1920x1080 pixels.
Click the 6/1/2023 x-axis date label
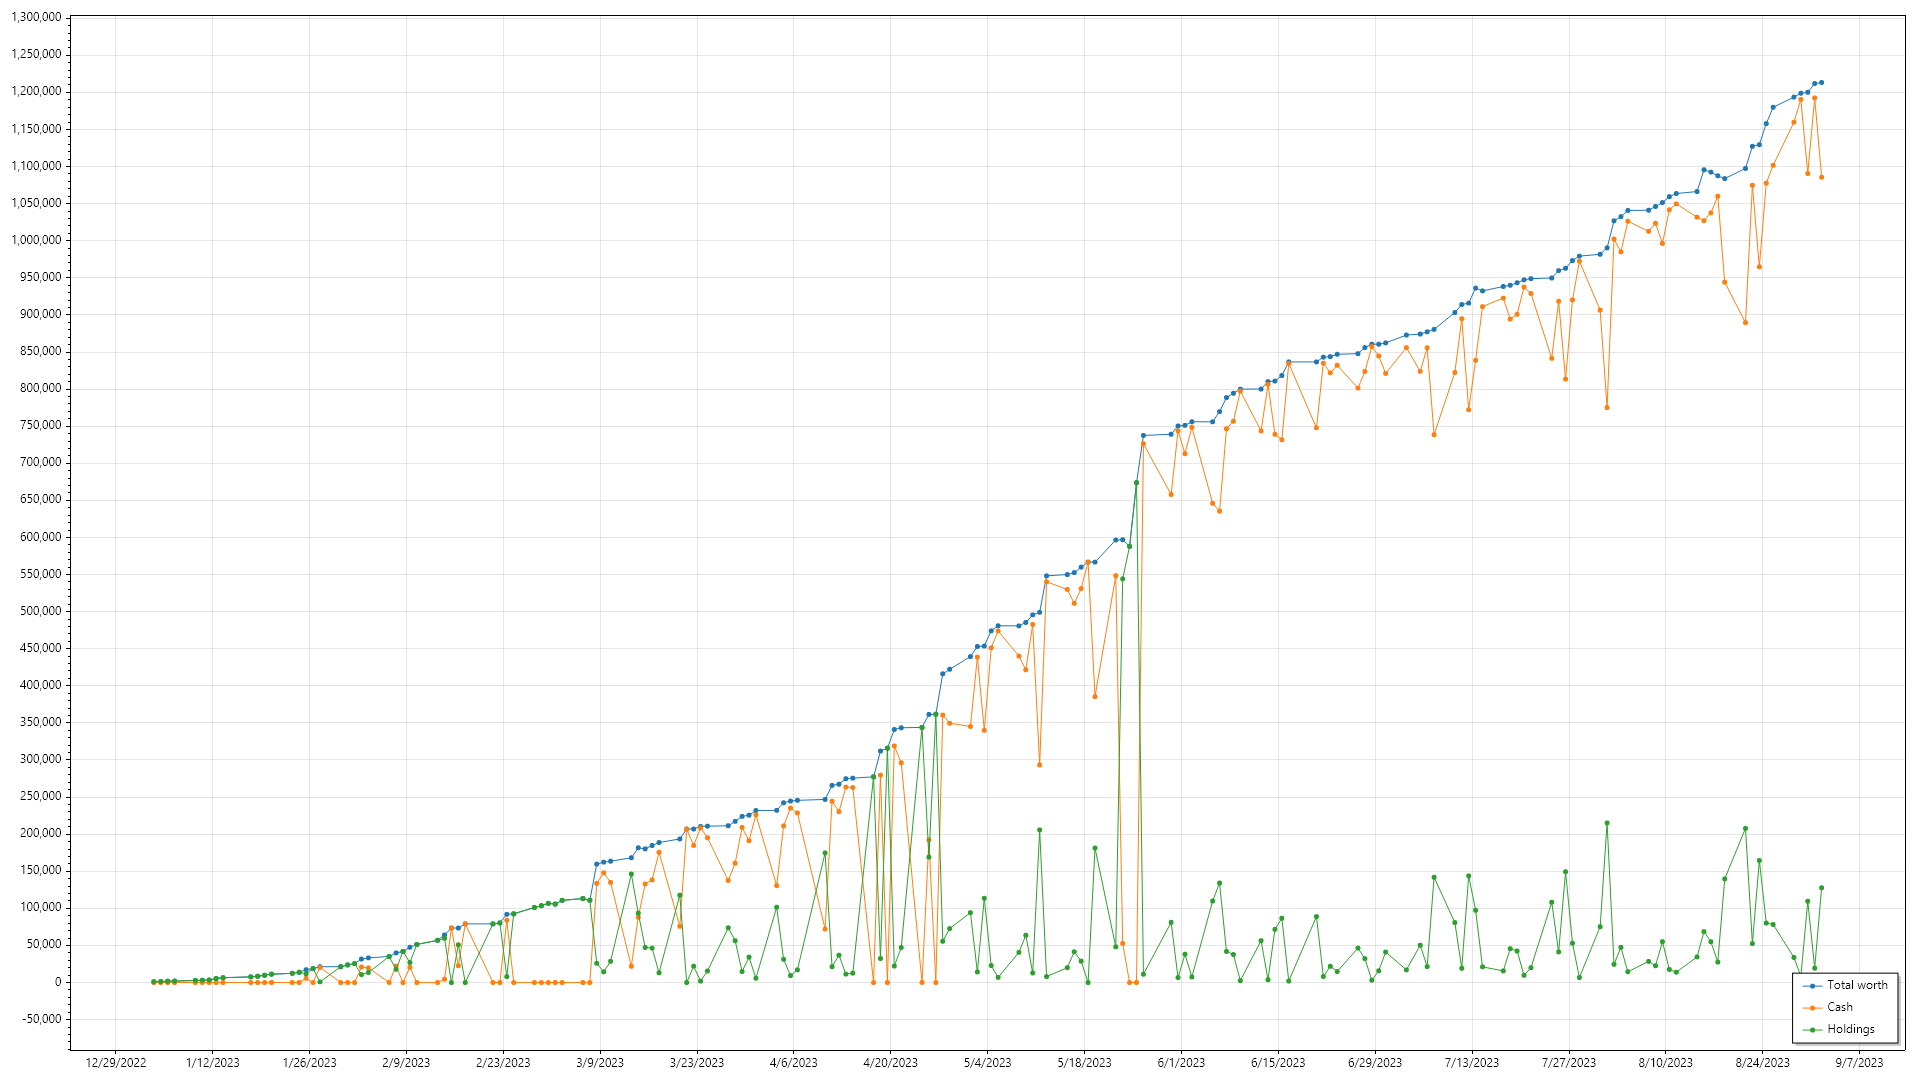click(x=1181, y=1063)
